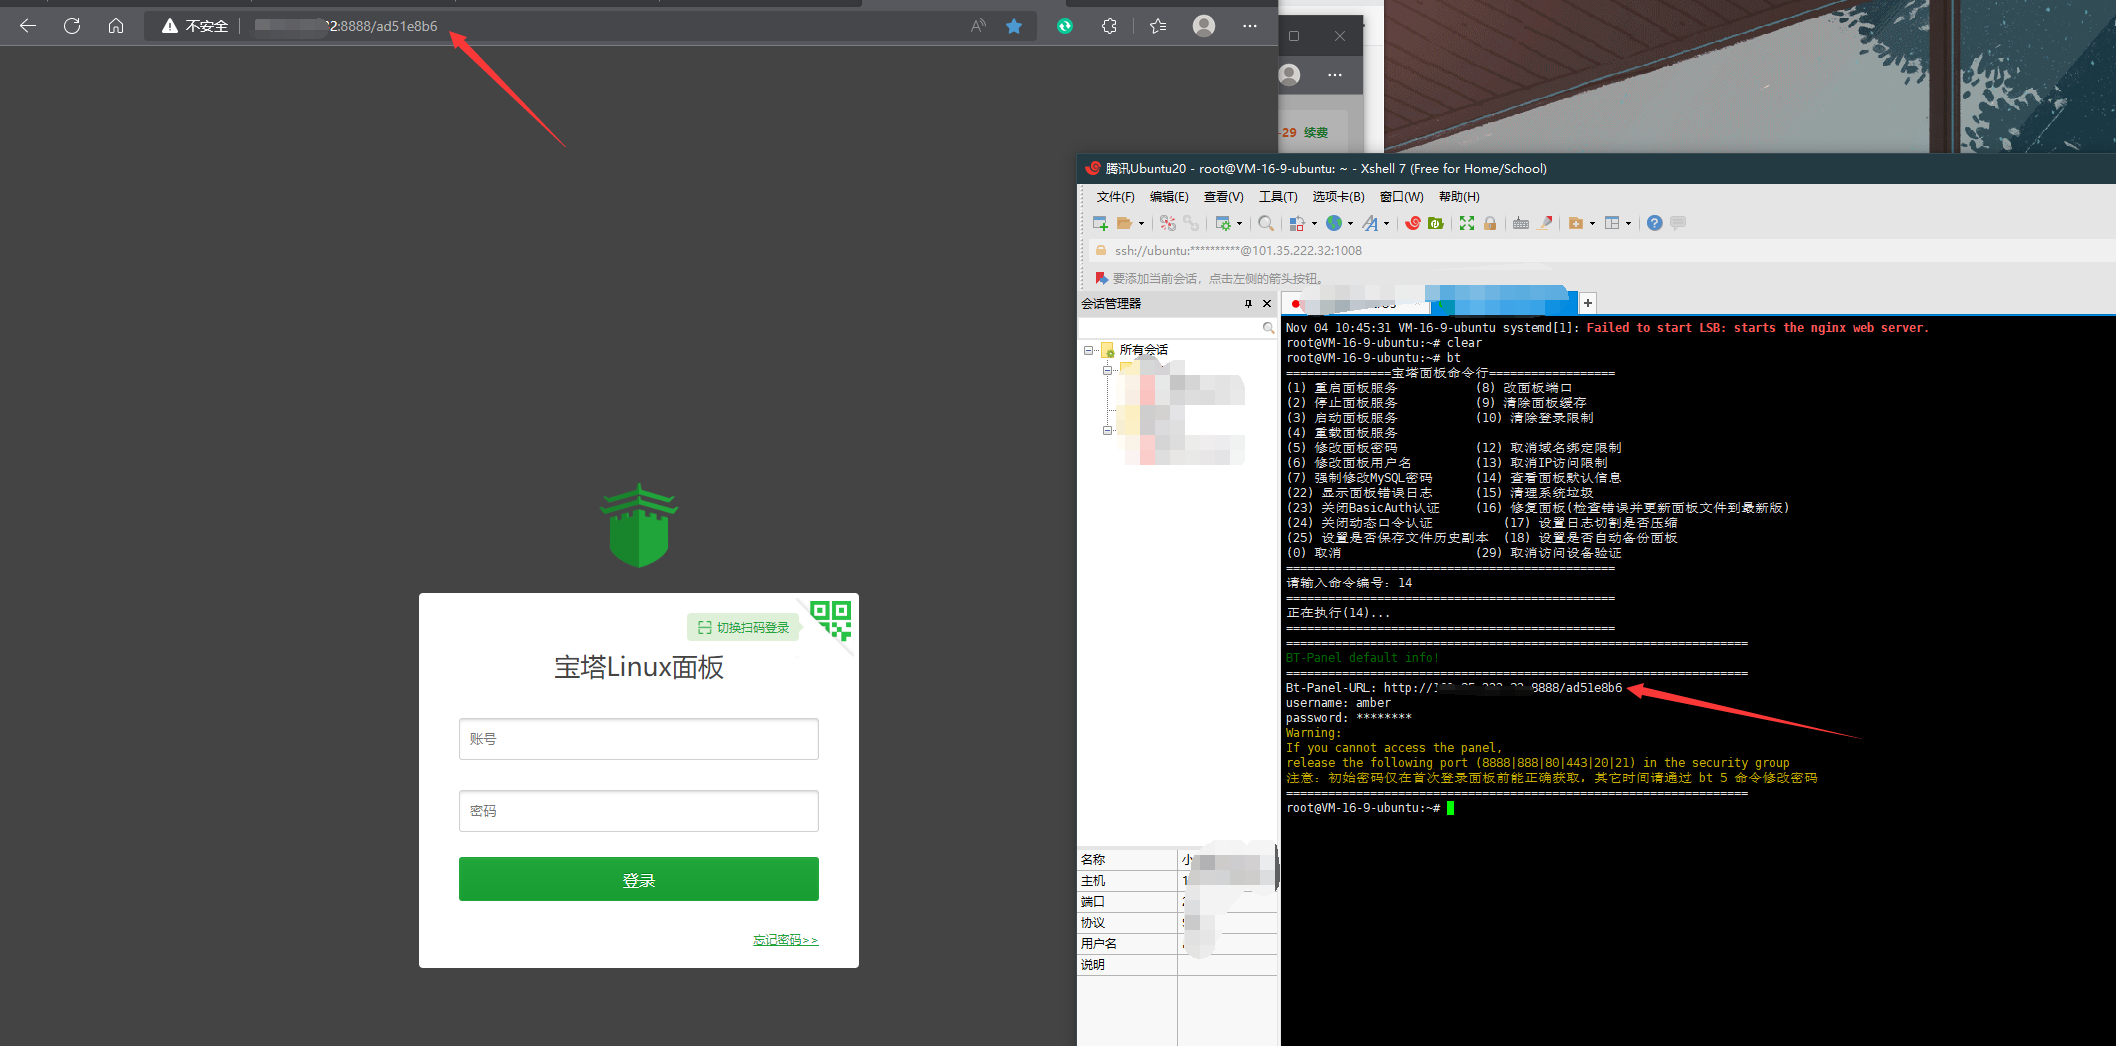Expand the layout dropdown arrow
This screenshot has width=2116, height=1046.
click(x=1628, y=223)
